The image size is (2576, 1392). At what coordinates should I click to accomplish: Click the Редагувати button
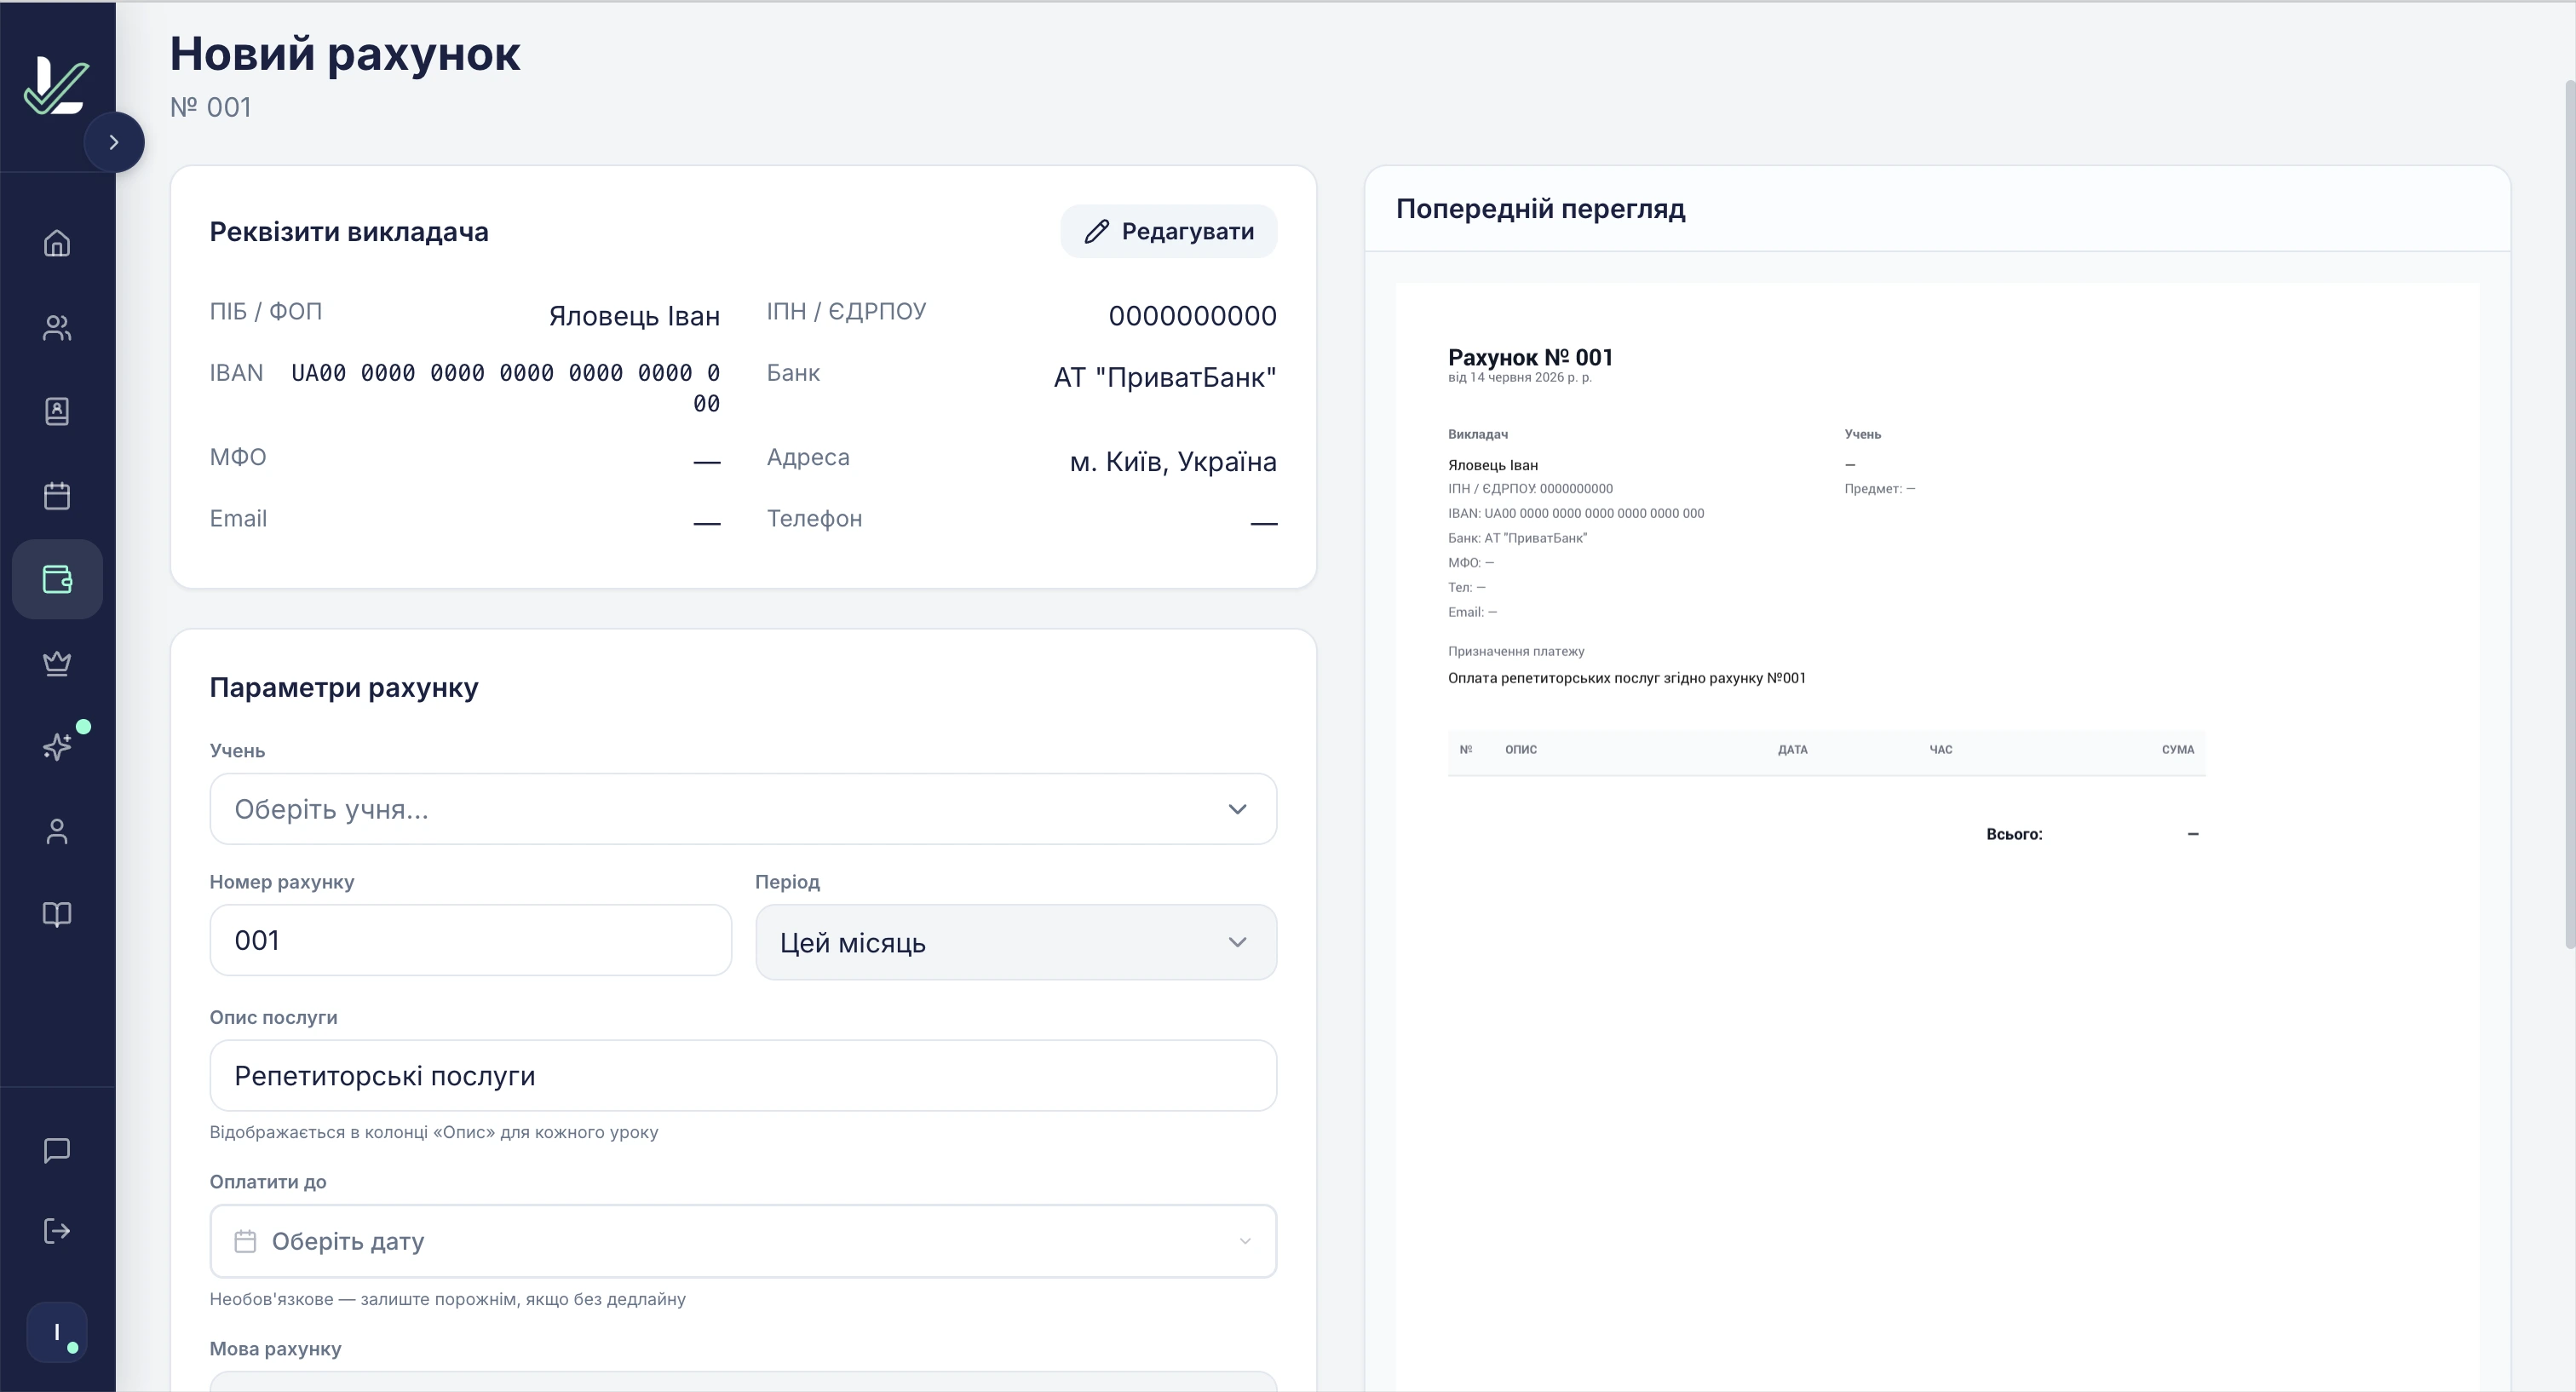click(1169, 231)
